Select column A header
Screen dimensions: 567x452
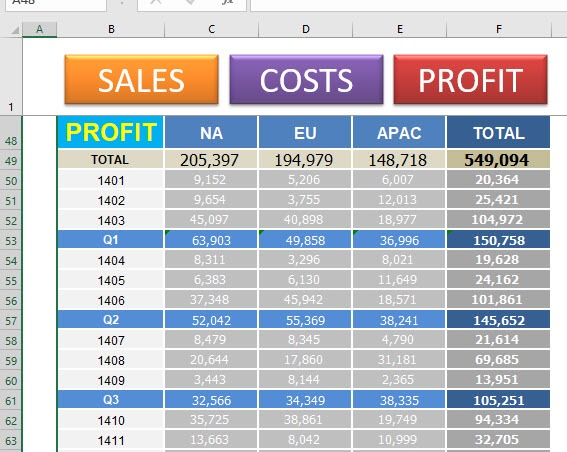point(39,29)
